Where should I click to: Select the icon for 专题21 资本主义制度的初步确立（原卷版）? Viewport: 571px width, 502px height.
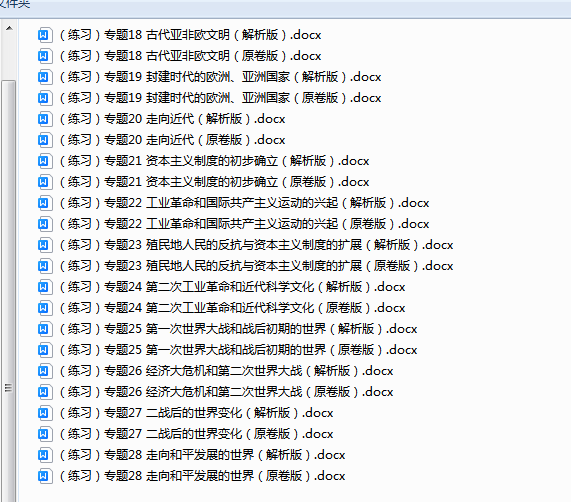tap(45, 182)
